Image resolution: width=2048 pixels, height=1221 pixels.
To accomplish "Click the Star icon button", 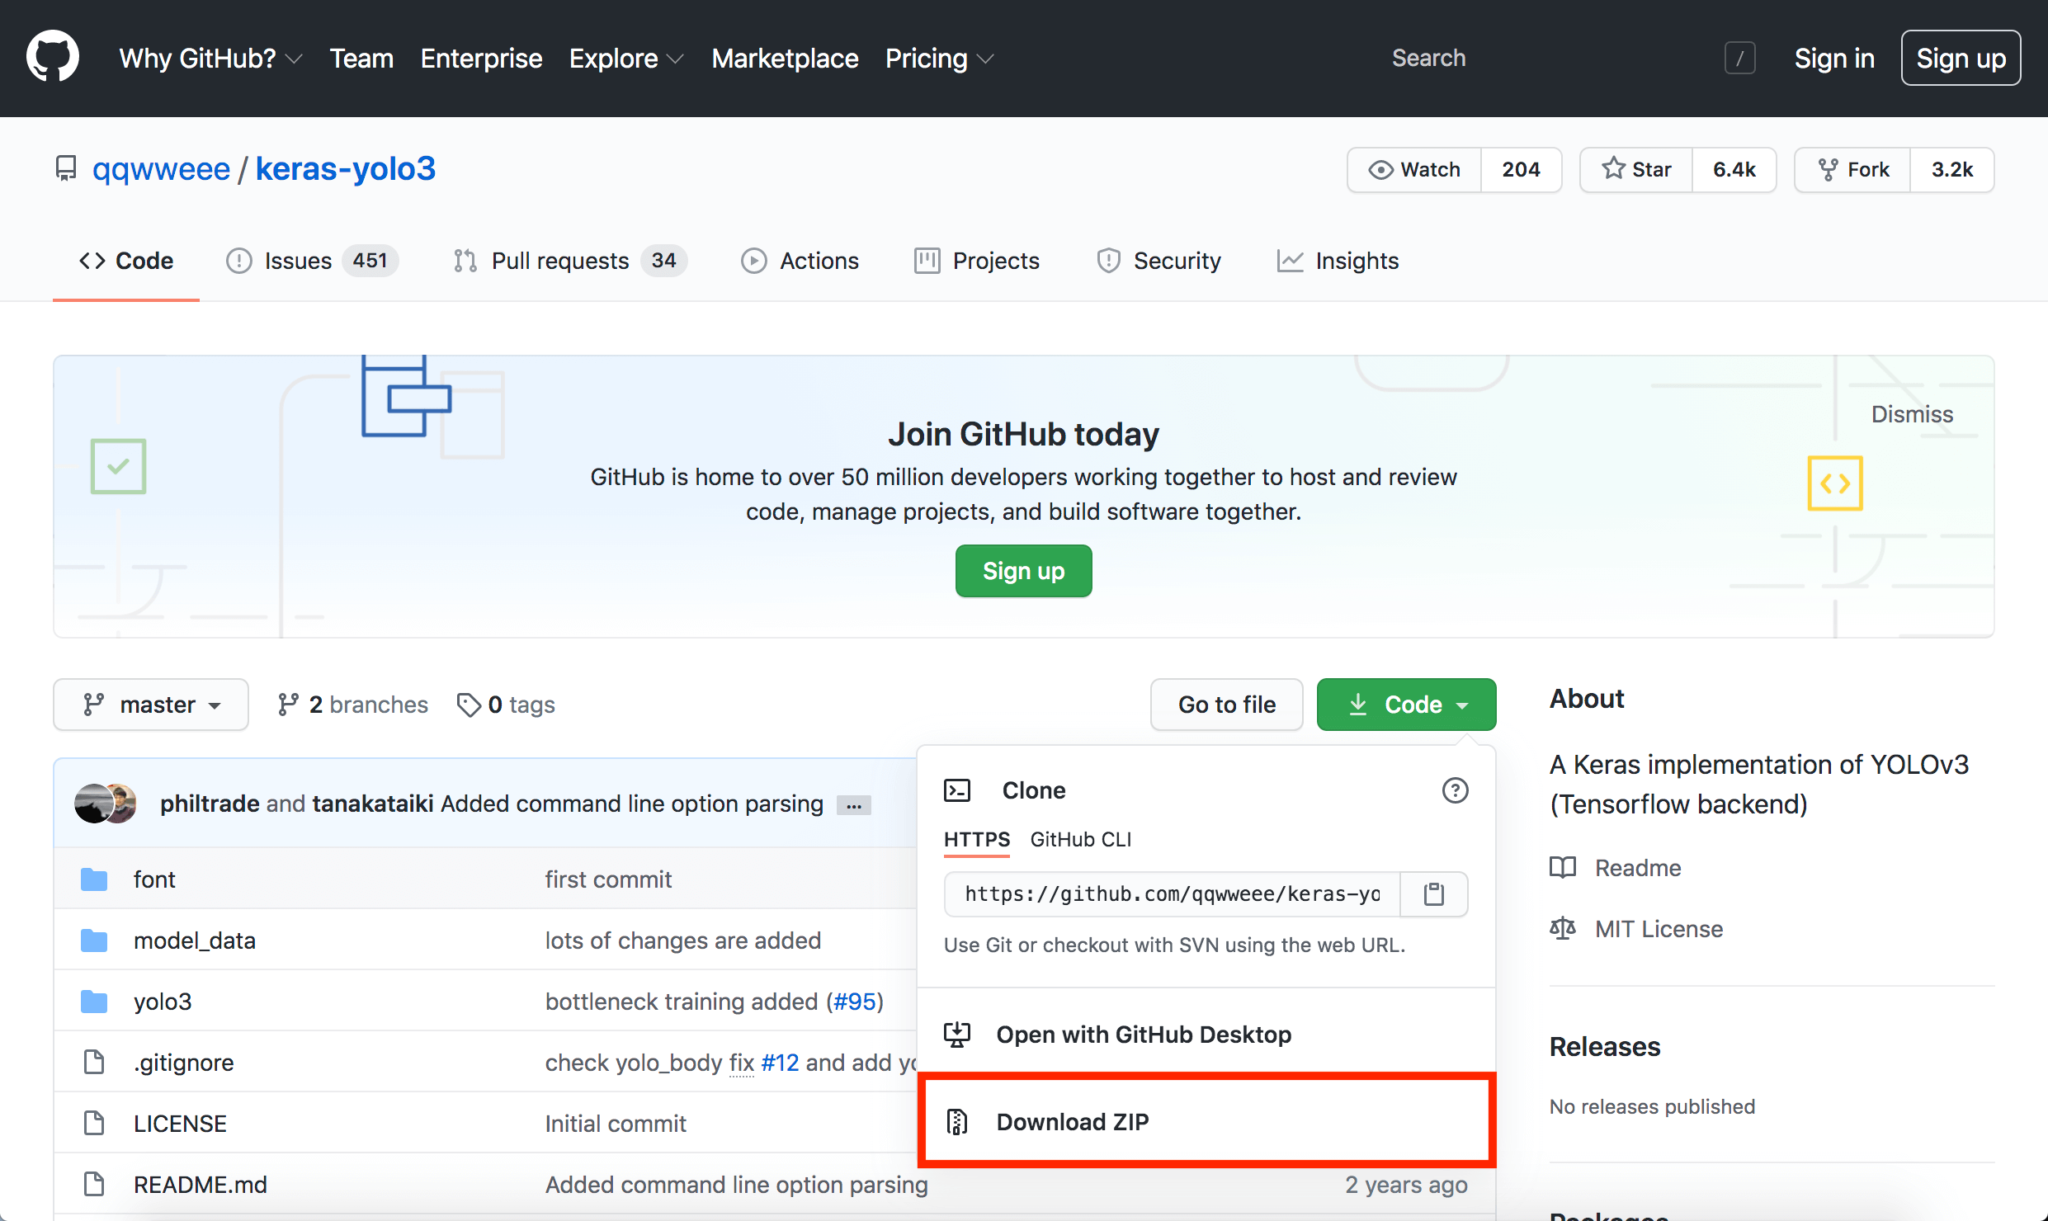I will click(1636, 169).
